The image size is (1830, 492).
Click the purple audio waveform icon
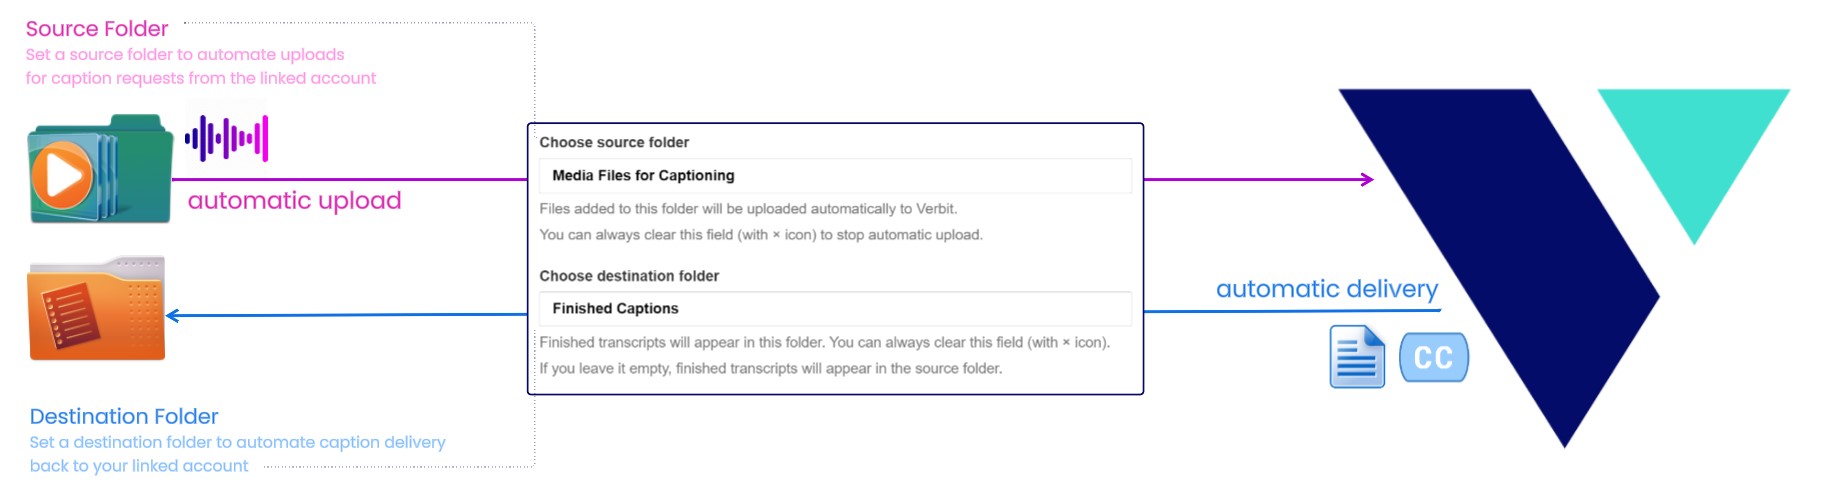coord(227,138)
